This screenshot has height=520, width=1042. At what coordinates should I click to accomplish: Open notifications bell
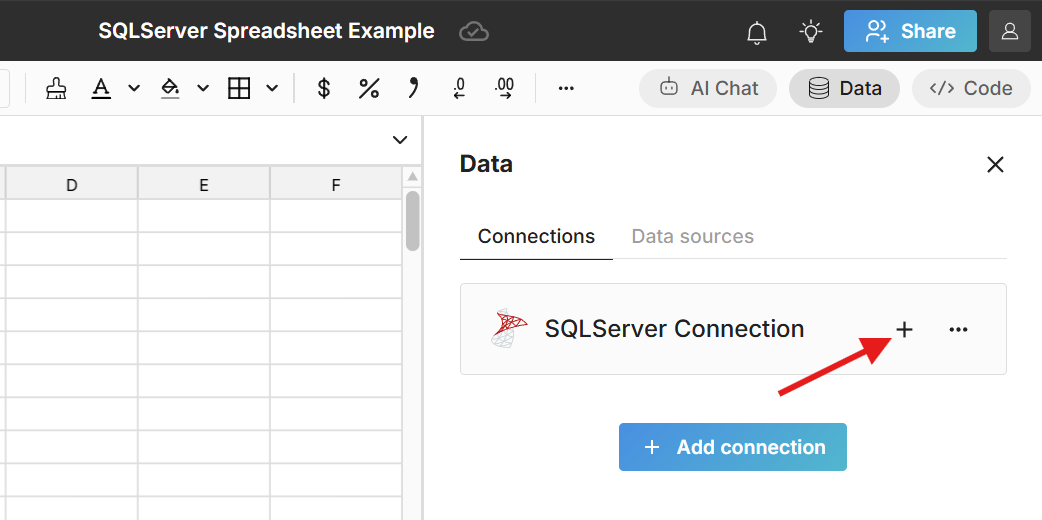757,32
